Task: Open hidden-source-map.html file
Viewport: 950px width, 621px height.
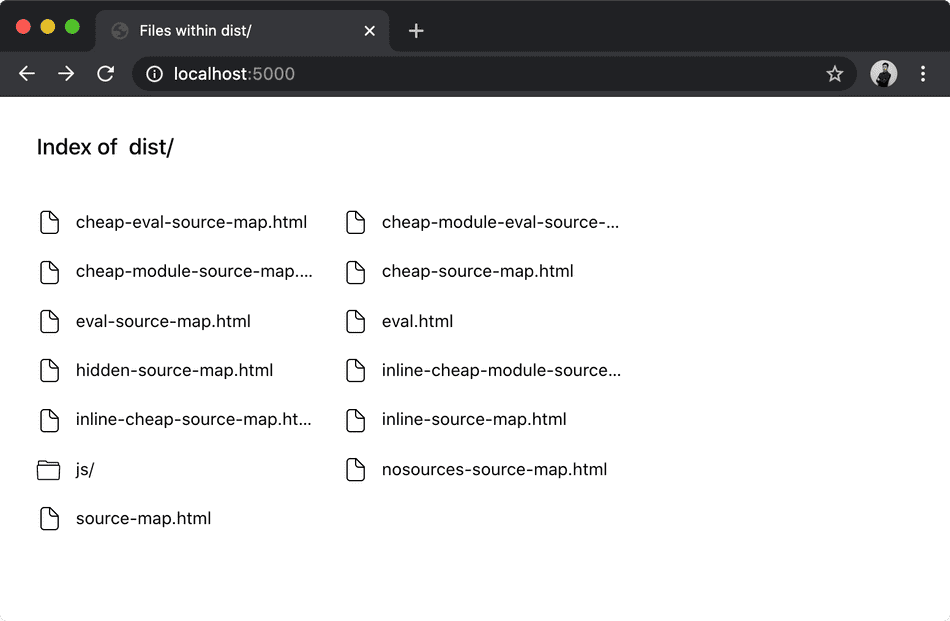Action: point(174,371)
